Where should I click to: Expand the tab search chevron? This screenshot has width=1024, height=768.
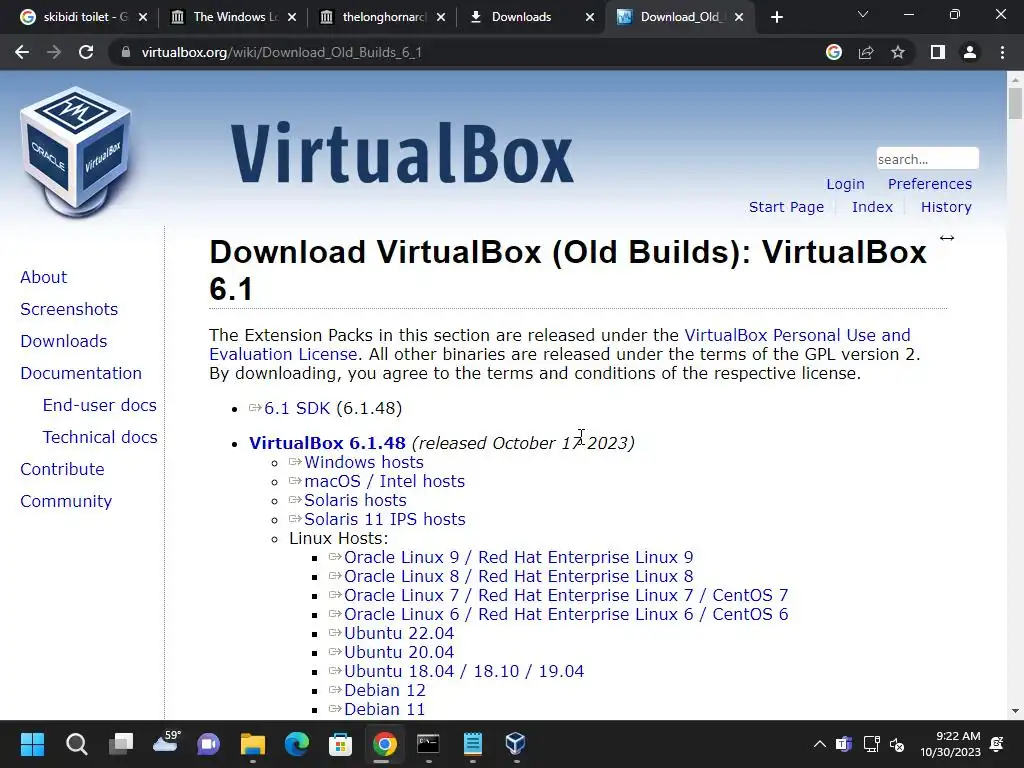click(x=863, y=14)
